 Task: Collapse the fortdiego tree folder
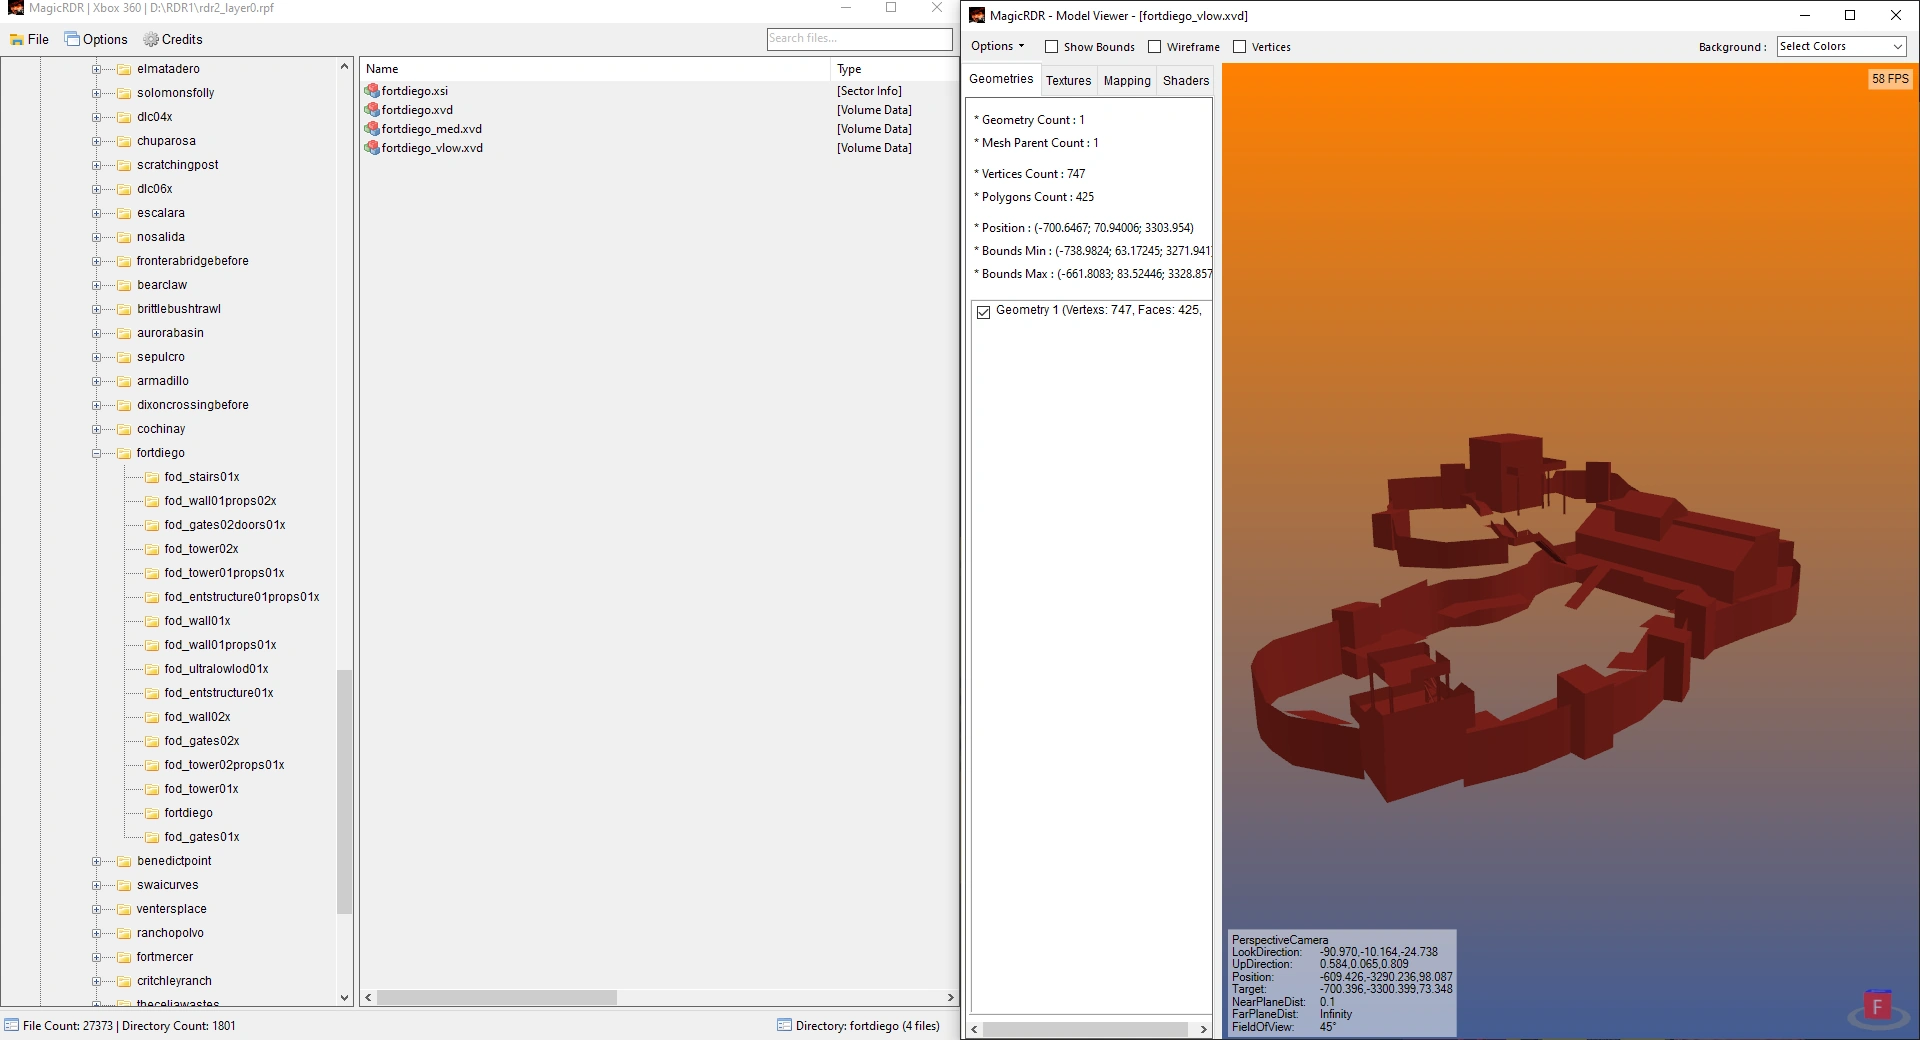tap(97, 453)
